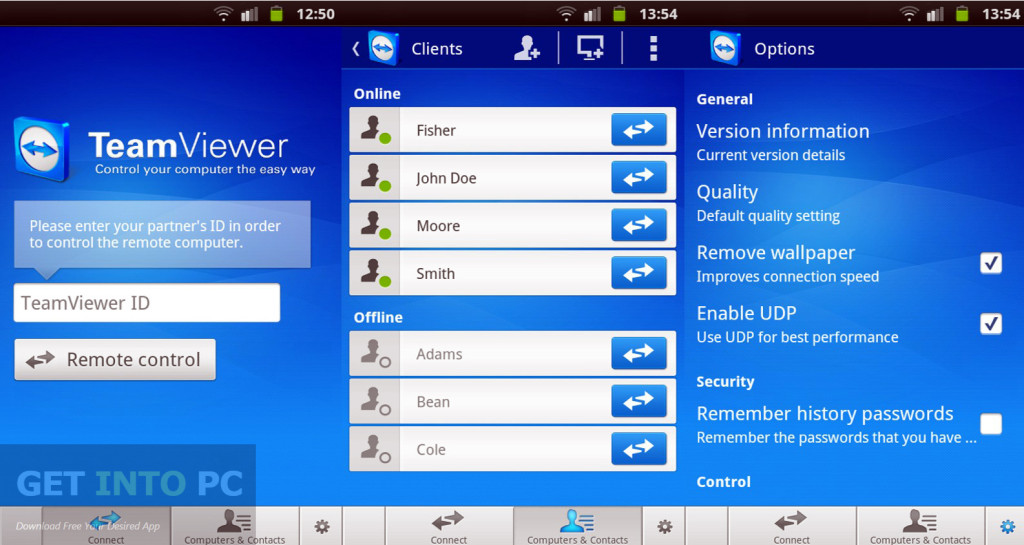Click the battery icon above Options screen

point(962,13)
